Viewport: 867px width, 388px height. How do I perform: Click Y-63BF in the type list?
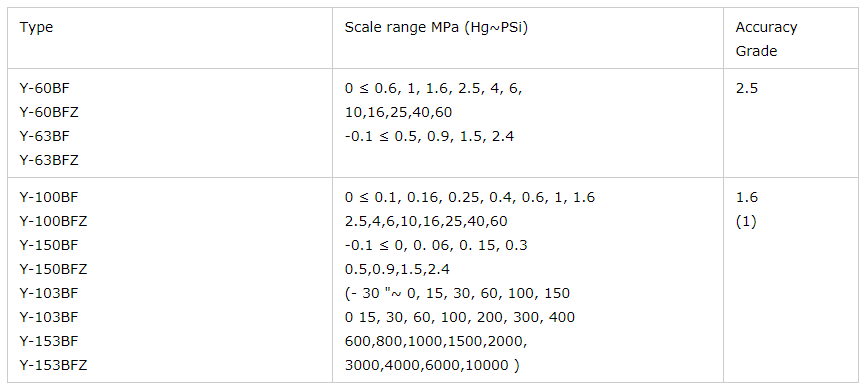[x=45, y=136]
